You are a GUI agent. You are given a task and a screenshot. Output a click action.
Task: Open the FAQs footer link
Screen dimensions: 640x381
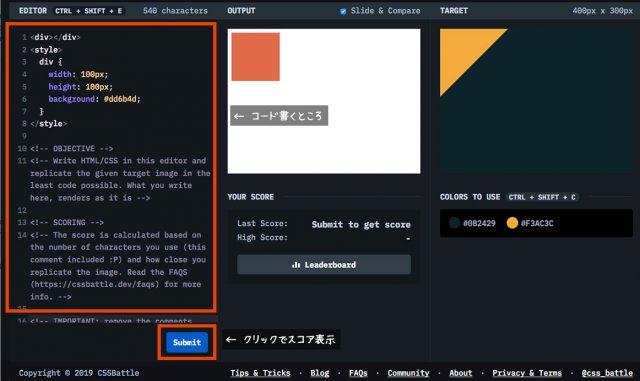[358, 373]
